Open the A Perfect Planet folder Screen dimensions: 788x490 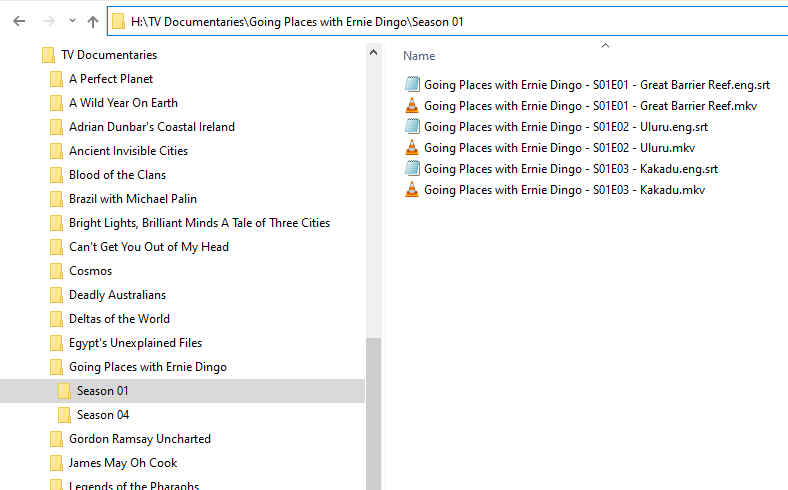tap(111, 79)
